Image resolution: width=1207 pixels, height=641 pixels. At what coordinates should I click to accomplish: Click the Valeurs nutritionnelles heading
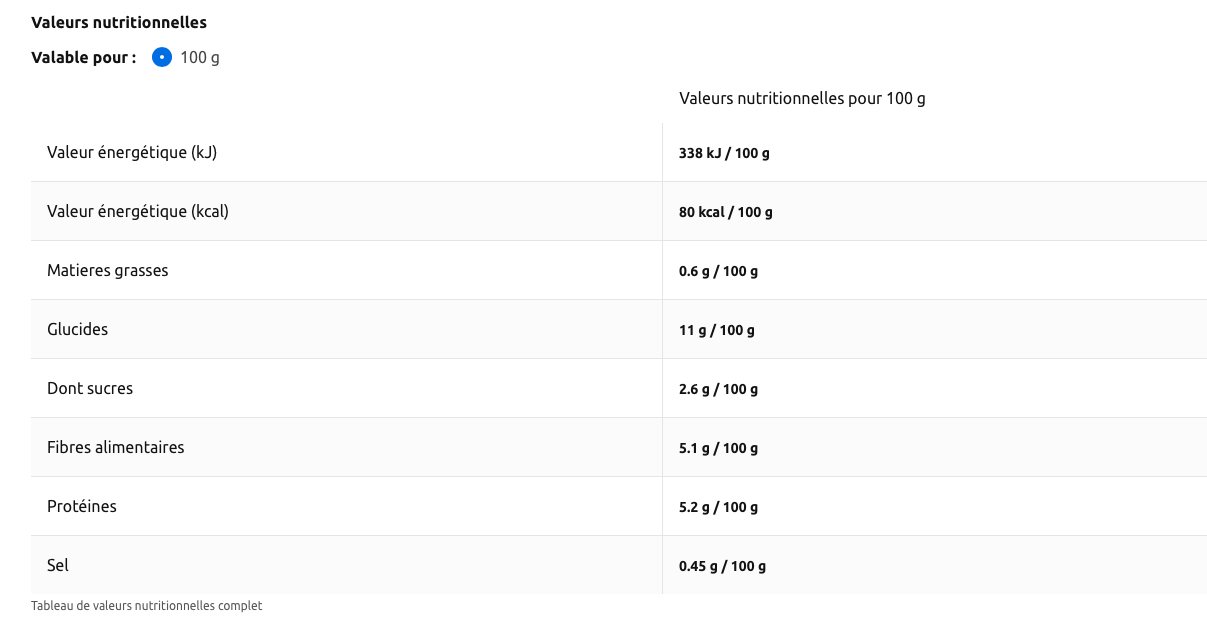click(119, 22)
